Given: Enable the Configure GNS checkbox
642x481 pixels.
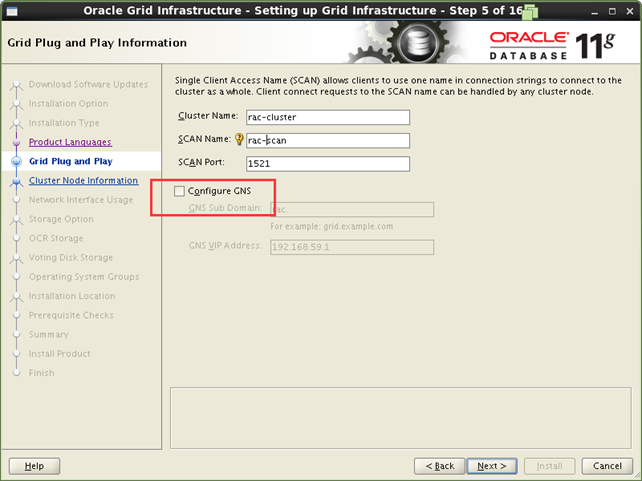Looking at the screenshot, I should 179,191.
